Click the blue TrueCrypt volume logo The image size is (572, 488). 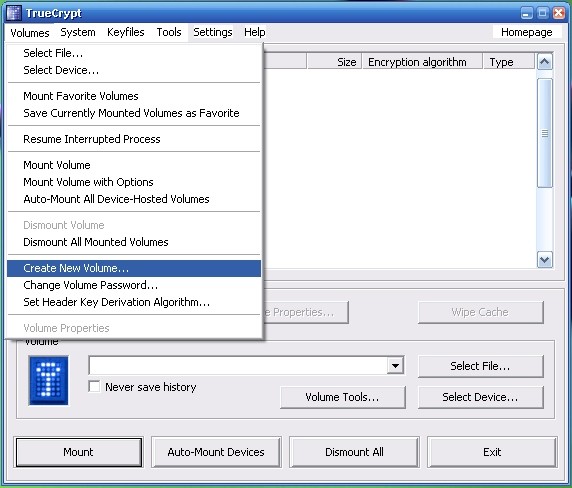[49, 380]
